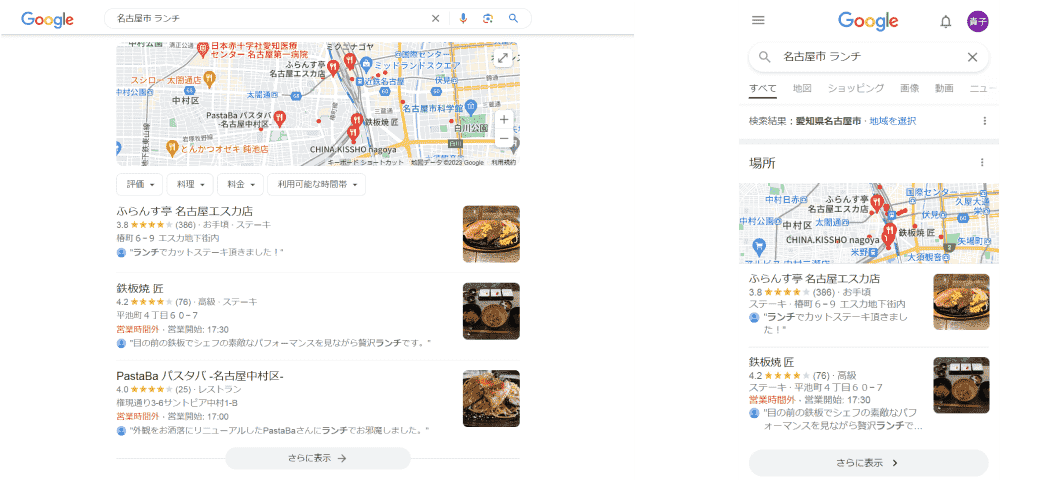Click とんかつオゼキ 鈍池店 map pin

pyautogui.click(x=172, y=148)
